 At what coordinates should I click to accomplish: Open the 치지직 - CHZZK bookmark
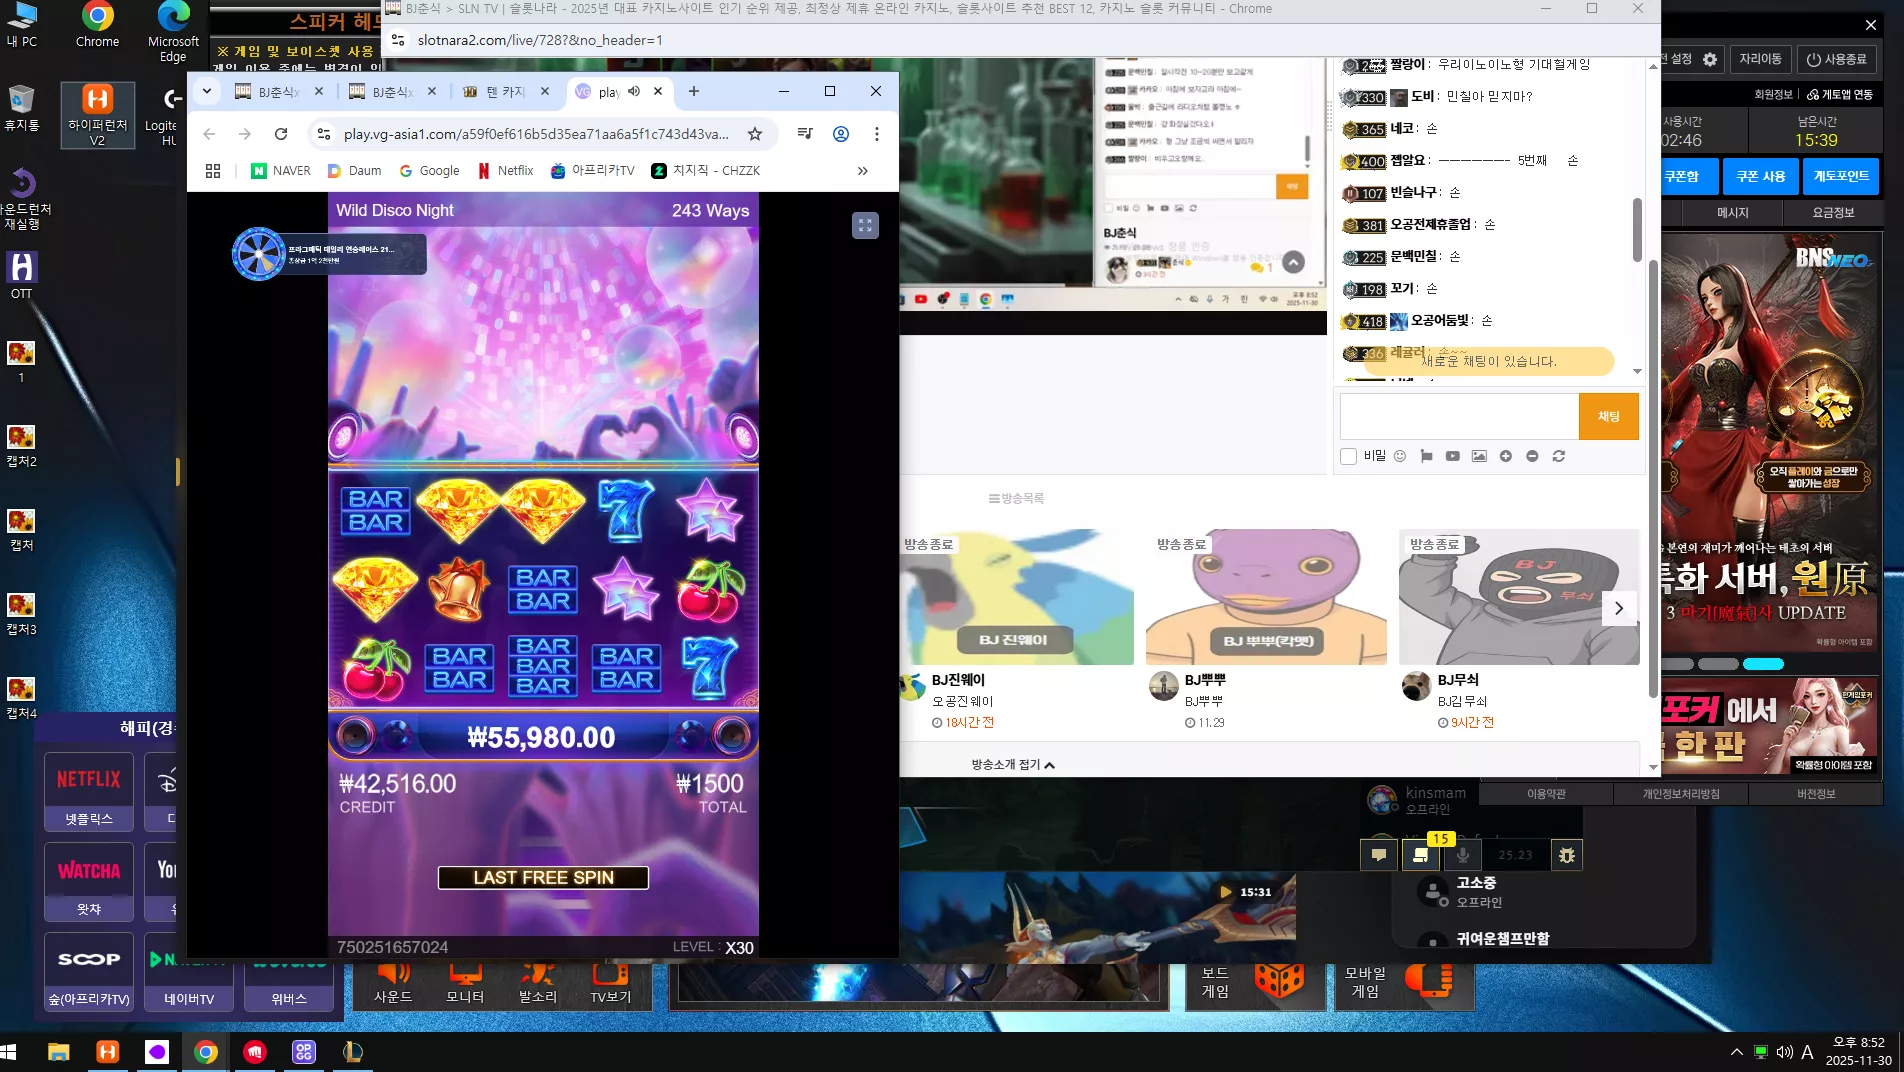coord(706,171)
